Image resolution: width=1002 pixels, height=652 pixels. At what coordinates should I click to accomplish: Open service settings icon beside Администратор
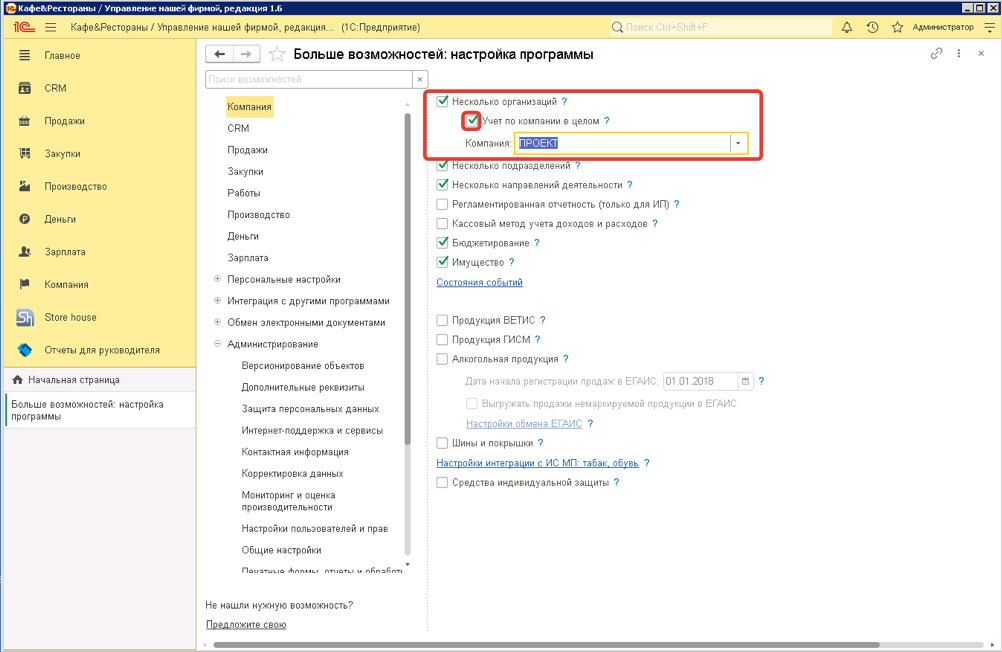[989, 27]
